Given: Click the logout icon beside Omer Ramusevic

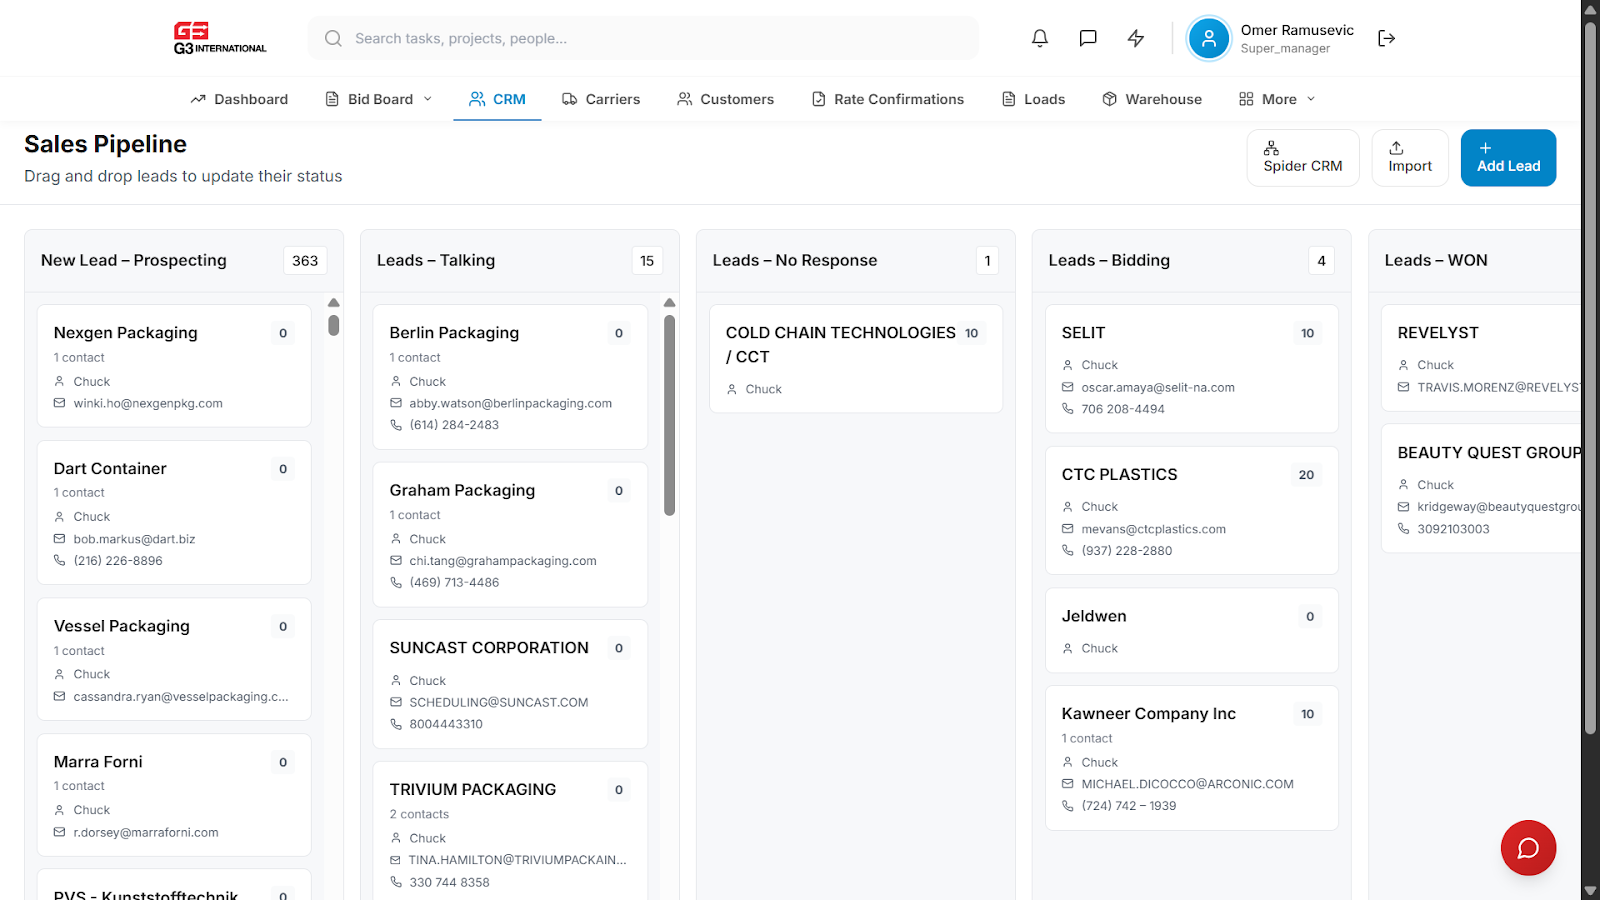Looking at the screenshot, I should click(1386, 38).
